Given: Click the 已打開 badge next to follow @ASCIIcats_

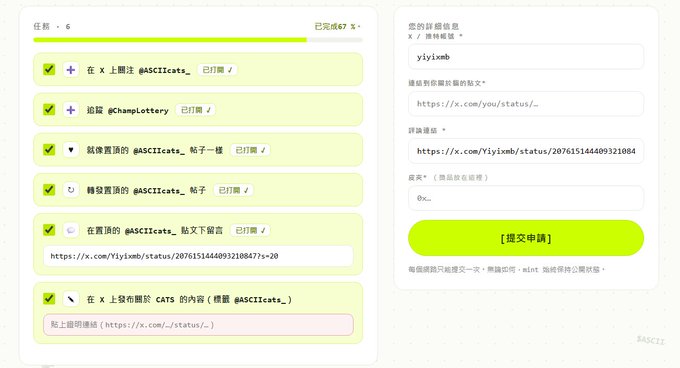Looking at the screenshot, I should 217,70.
